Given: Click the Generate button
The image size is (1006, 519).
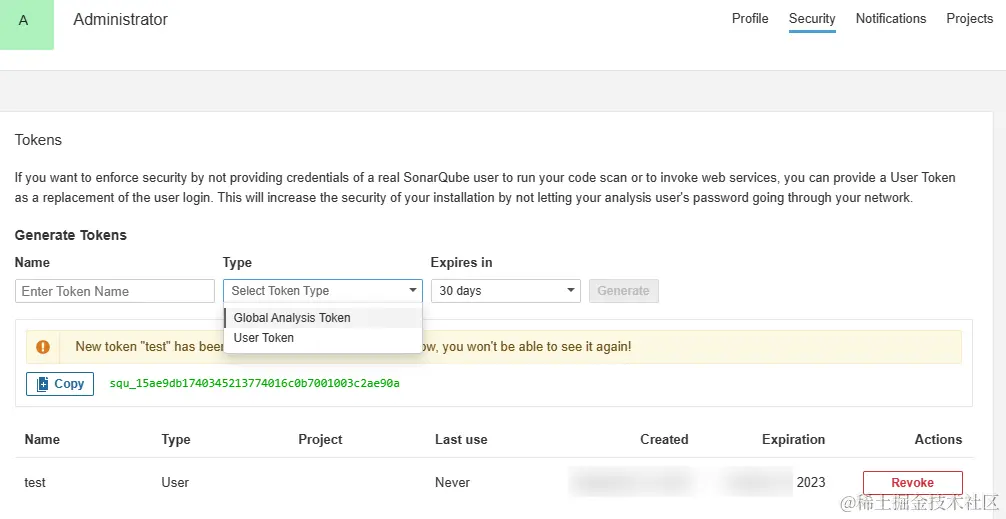Looking at the screenshot, I should click(624, 291).
